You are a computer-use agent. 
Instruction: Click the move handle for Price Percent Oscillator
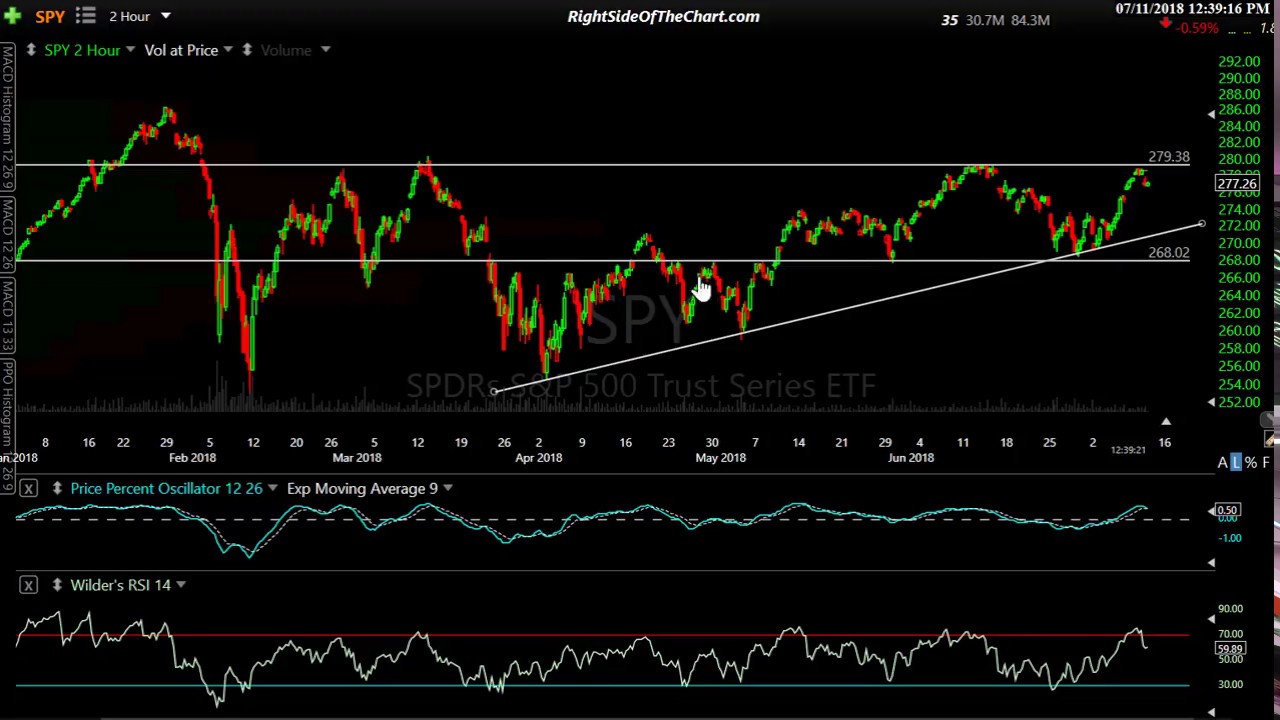pyautogui.click(x=57, y=488)
